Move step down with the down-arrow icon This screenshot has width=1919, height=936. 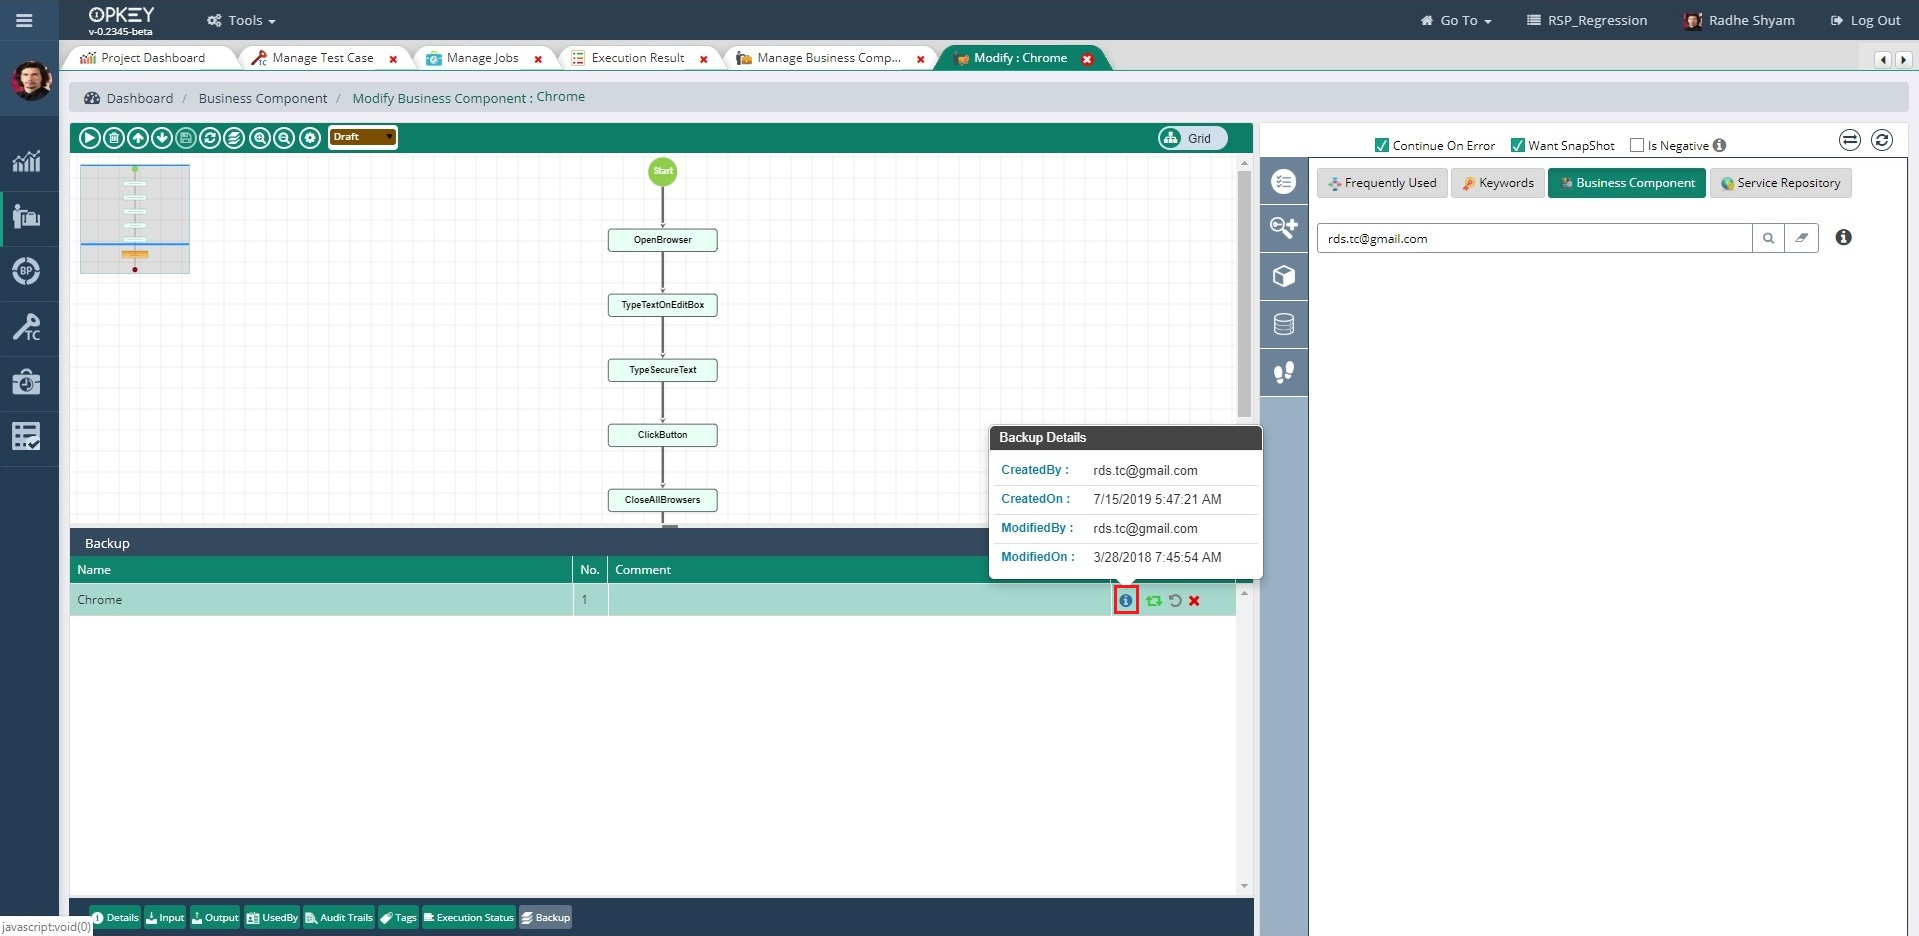(162, 138)
